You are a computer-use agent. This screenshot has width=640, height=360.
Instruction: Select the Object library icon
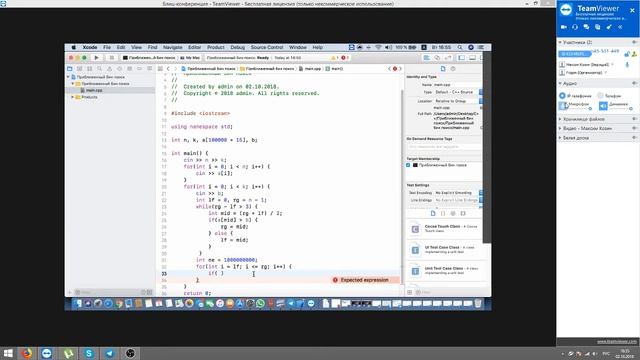click(x=453, y=213)
